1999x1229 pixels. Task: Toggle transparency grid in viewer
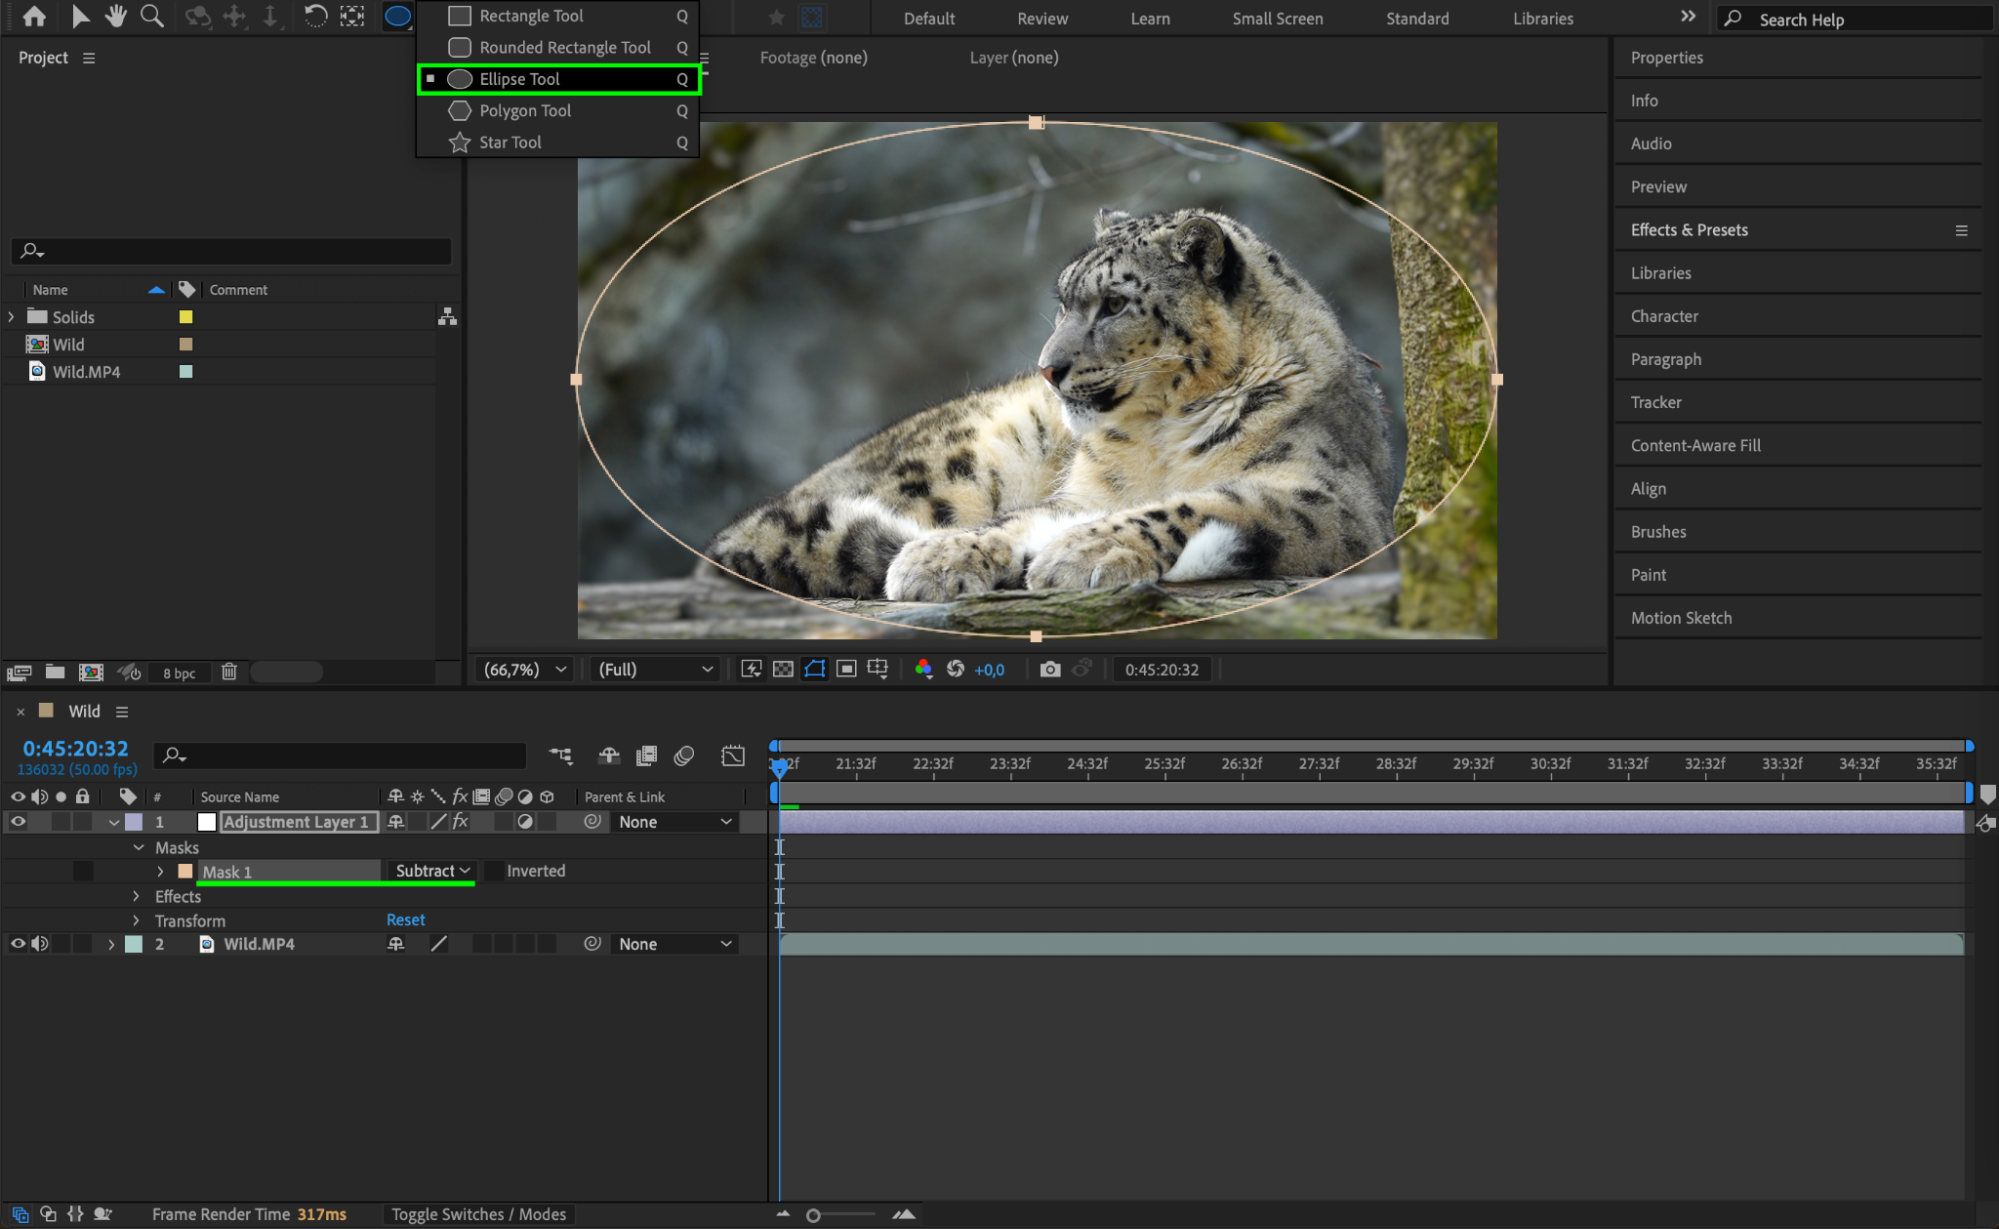coord(783,669)
